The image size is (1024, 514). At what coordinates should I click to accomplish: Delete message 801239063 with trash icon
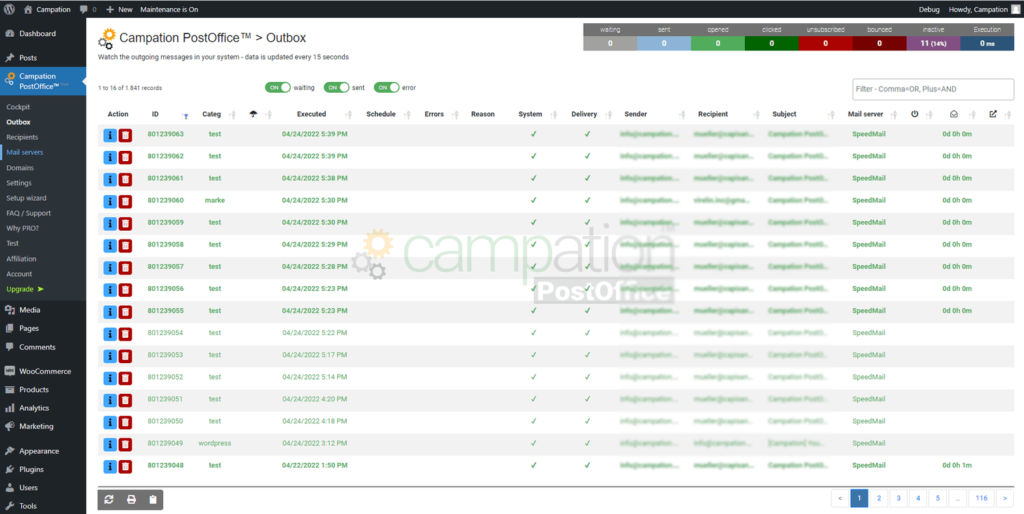[125, 135]
